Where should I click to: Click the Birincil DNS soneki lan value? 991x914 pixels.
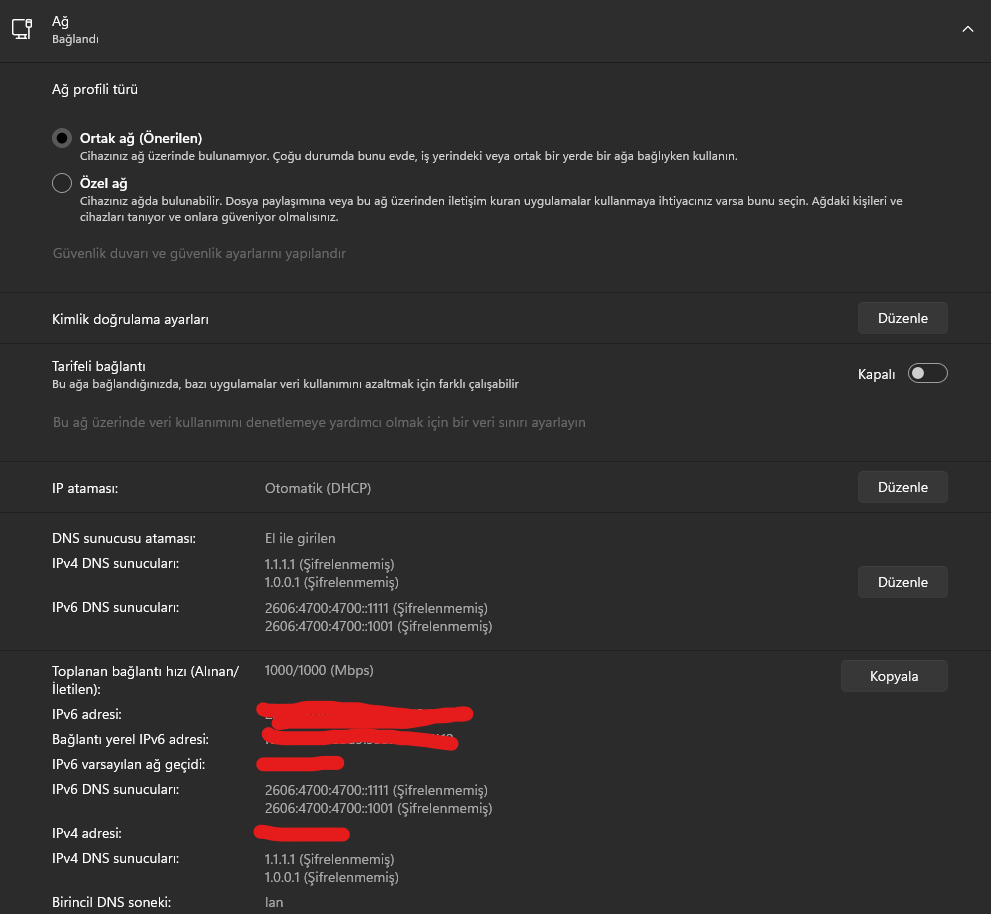coord(274,902)
